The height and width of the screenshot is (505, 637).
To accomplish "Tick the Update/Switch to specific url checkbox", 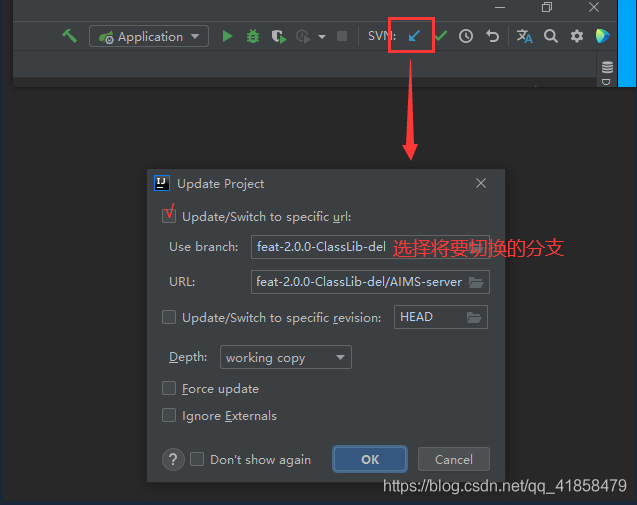I will 169,216.
